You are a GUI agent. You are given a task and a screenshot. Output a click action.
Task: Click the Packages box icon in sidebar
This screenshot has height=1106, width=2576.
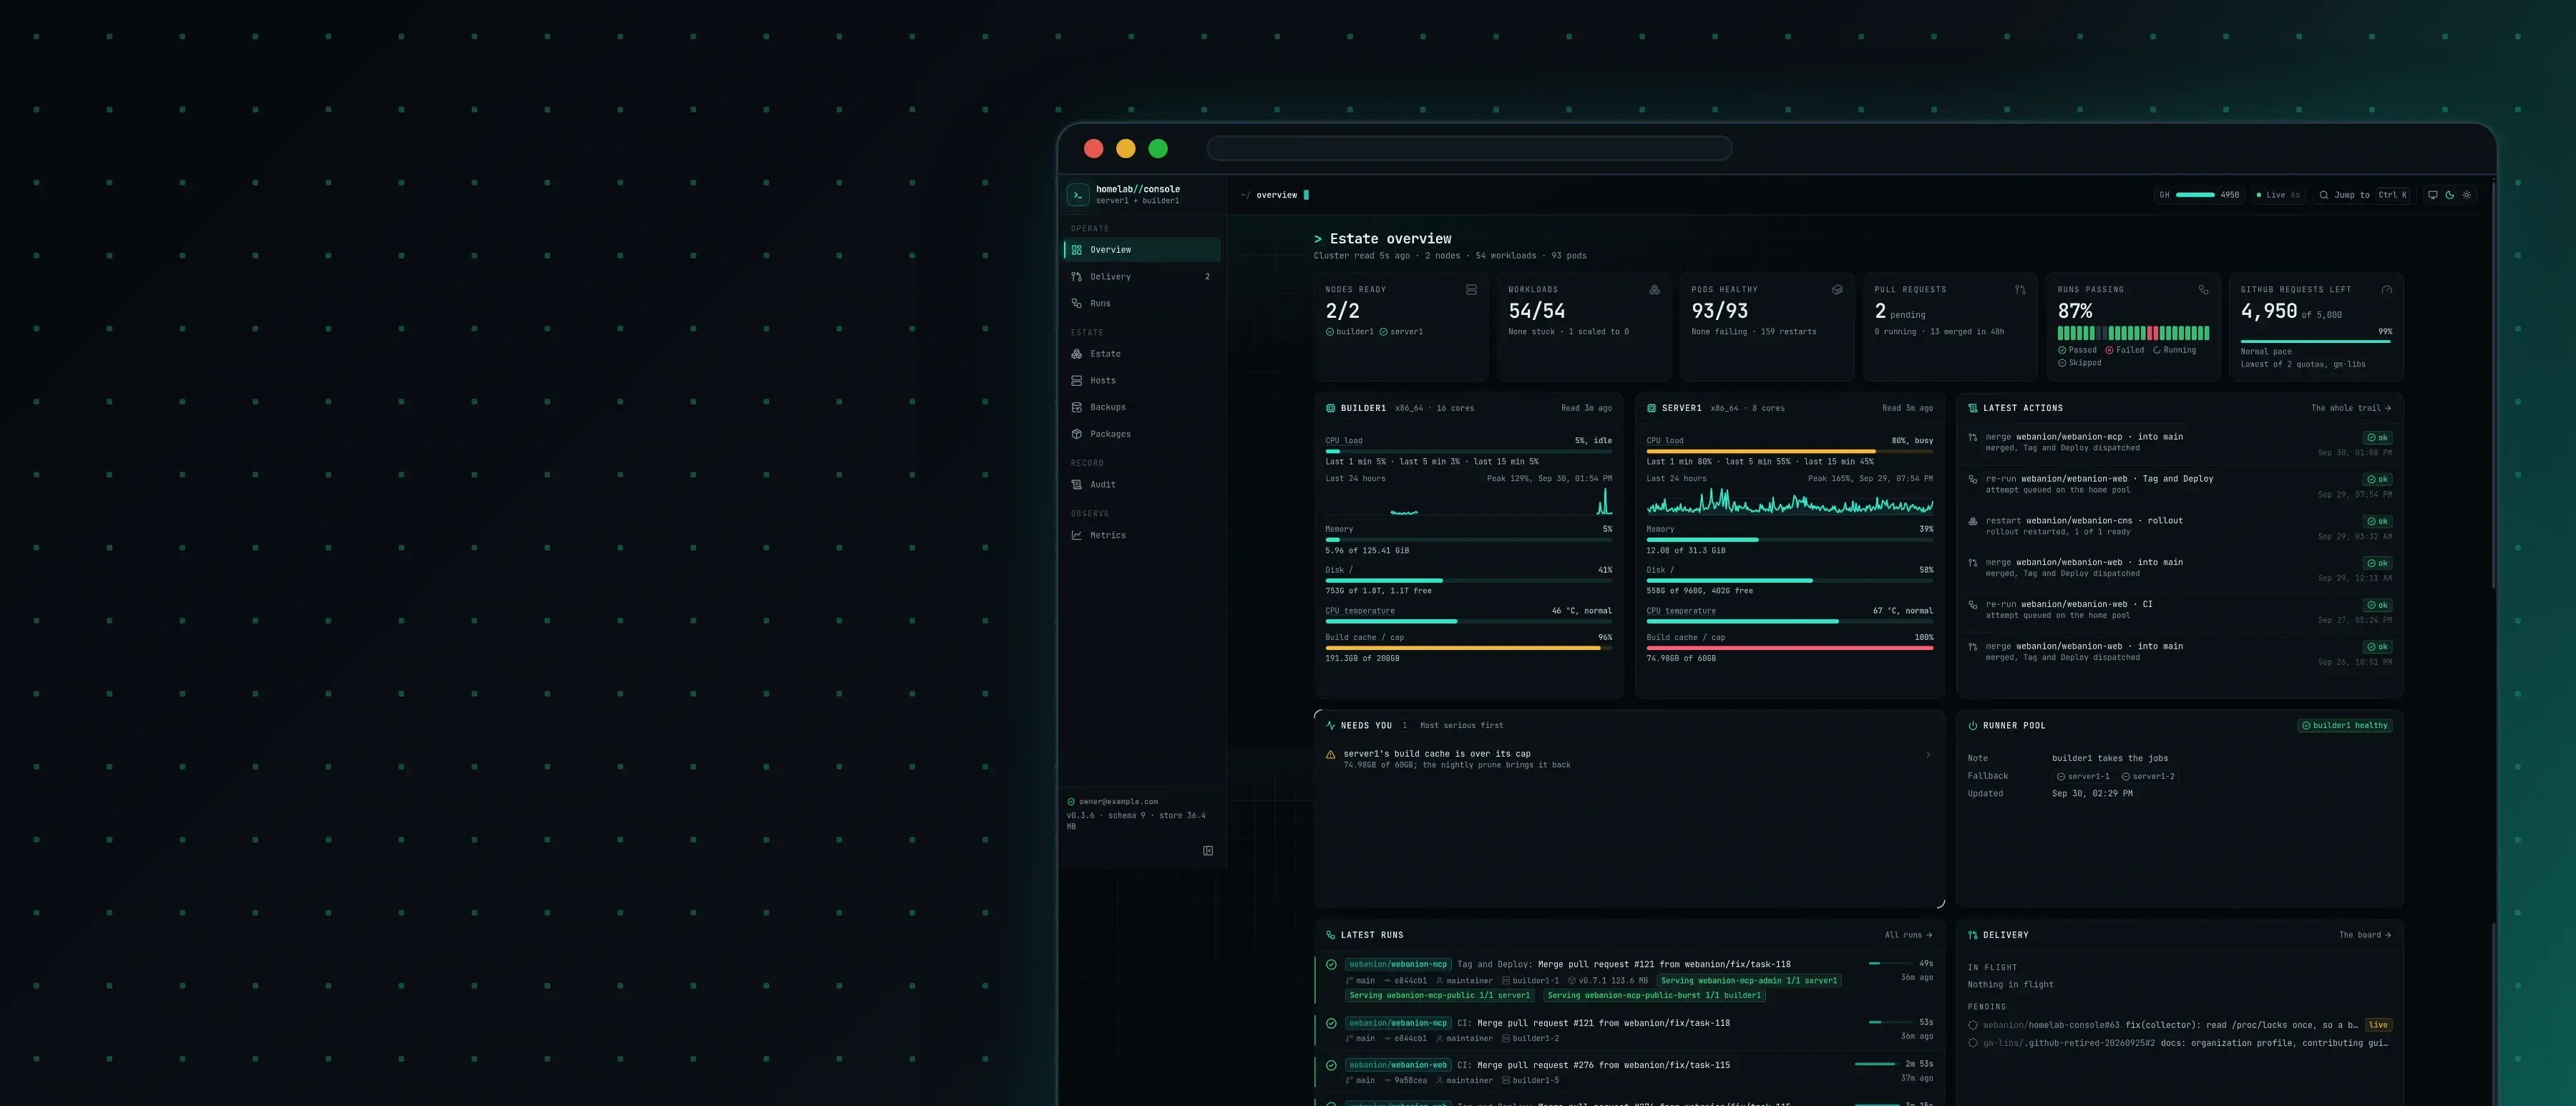1076,434
